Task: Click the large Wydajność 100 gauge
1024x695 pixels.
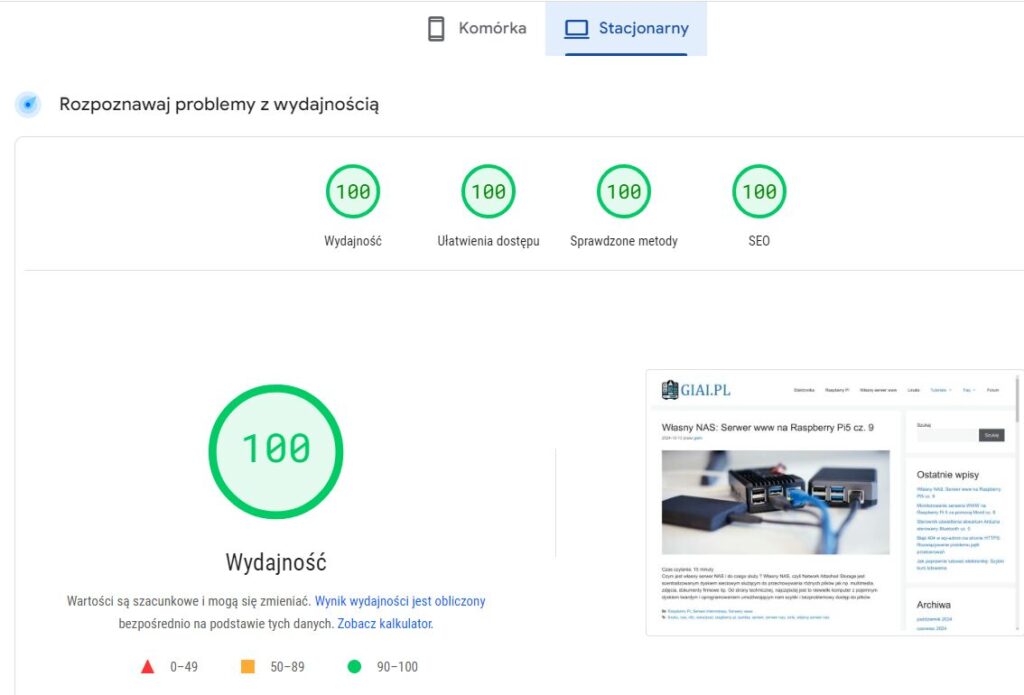Action: tap(276, 451)
